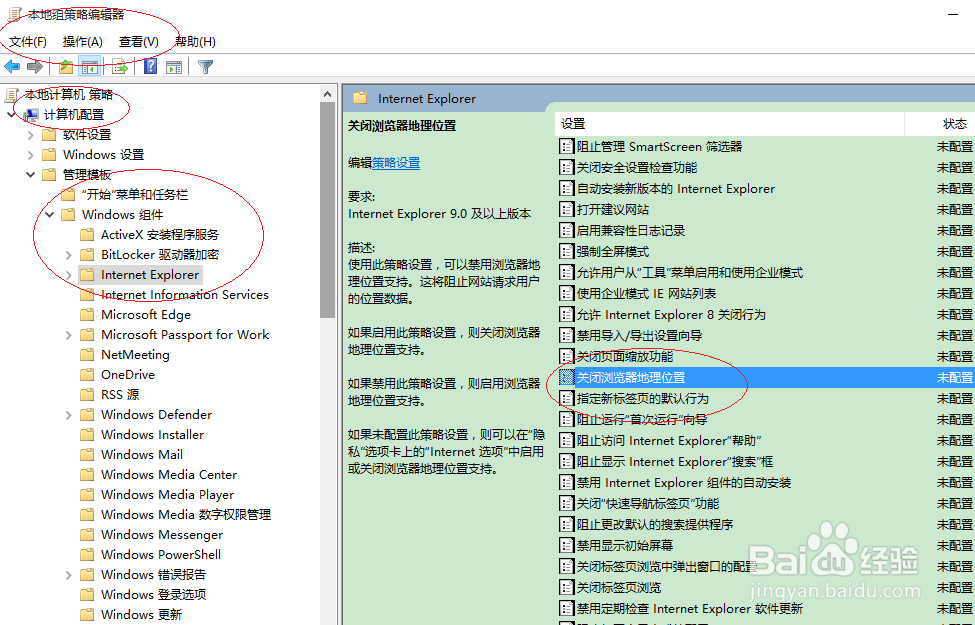This screenshot has width=975, height=625.
Task: Click the Back arrow toolbar icon
Action: tap(12, 67)
